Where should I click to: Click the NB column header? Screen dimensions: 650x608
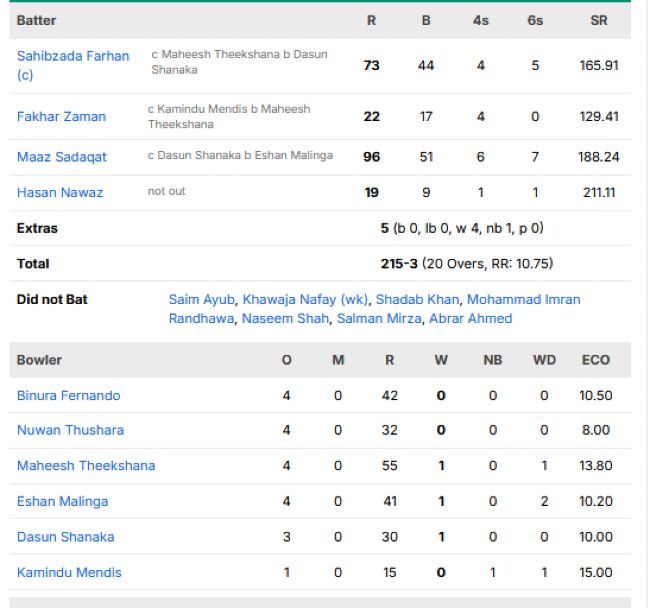[x=492, y=360]
